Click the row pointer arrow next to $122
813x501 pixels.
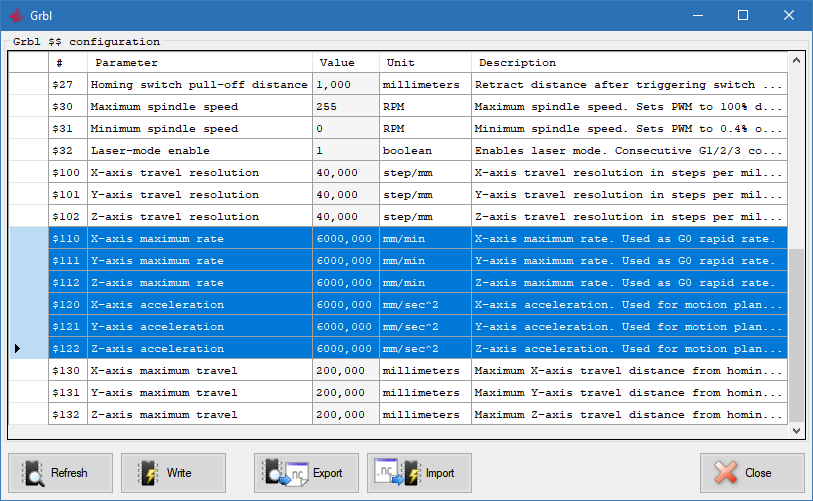(17, 349)
